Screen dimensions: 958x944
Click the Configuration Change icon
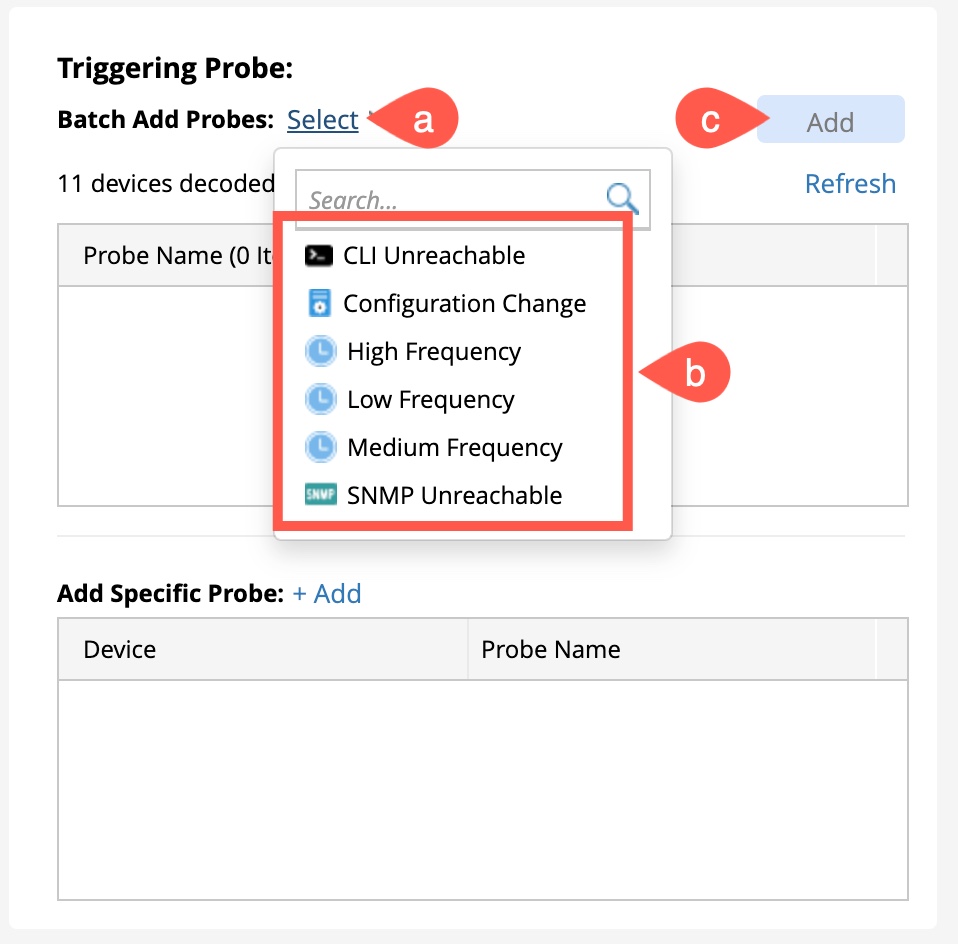tap(319, 303)
